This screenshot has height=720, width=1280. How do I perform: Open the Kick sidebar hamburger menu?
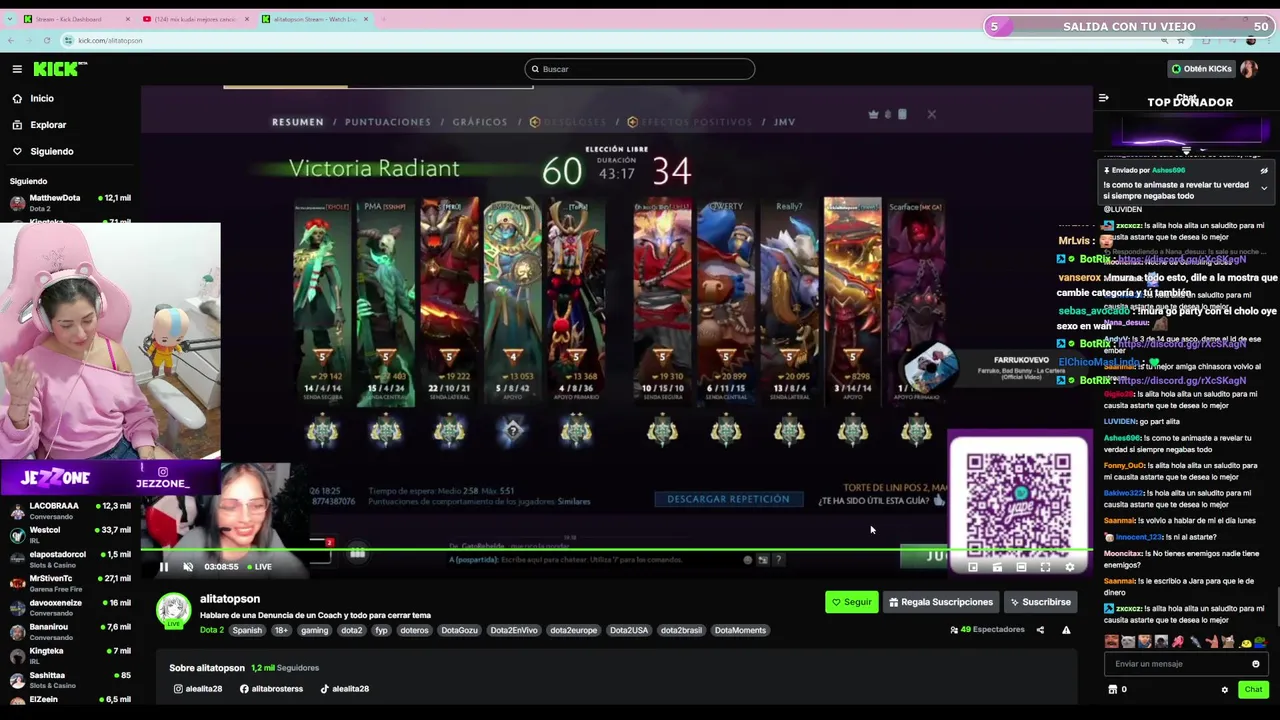[x=17, y=69]
